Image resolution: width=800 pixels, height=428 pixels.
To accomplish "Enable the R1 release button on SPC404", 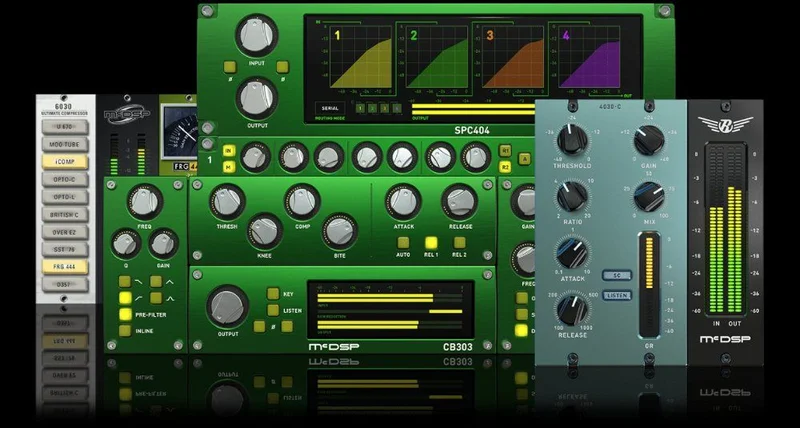I will pyautogui.click(x=506, y=151).
